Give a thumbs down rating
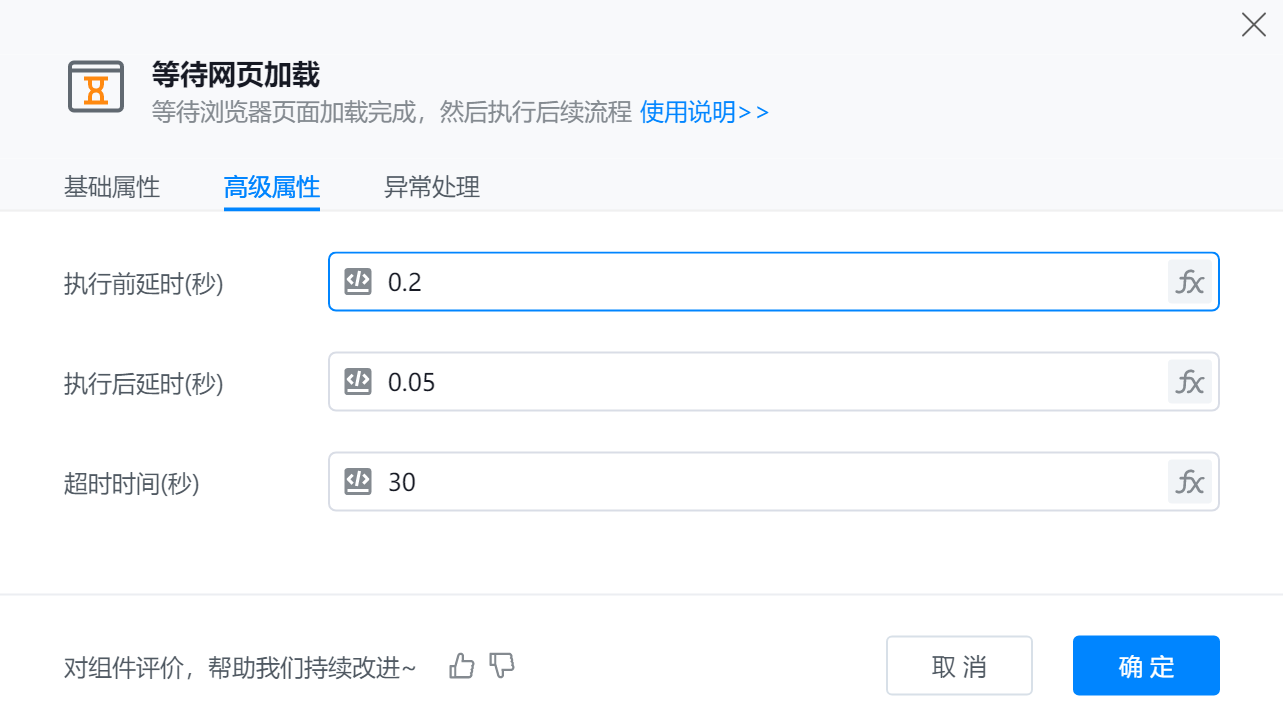Screen dimensions: 1283x724 [x=502, y=666]
